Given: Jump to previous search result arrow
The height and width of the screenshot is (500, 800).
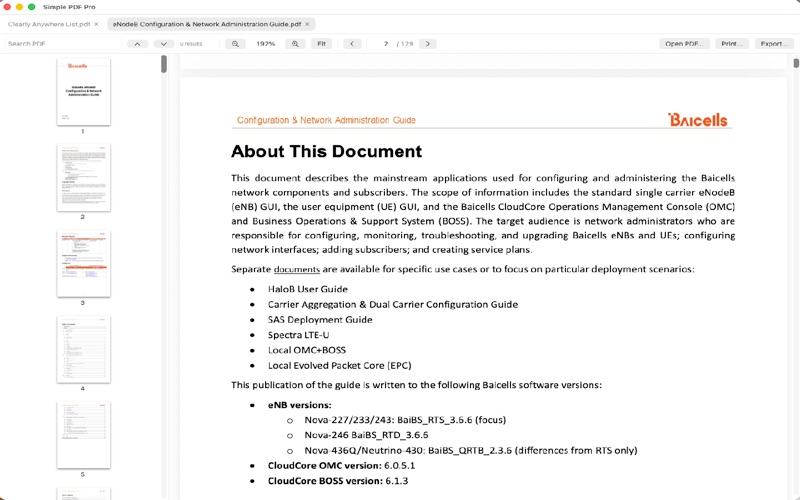Looking at the screenshot, I should [x=137, y=44].
